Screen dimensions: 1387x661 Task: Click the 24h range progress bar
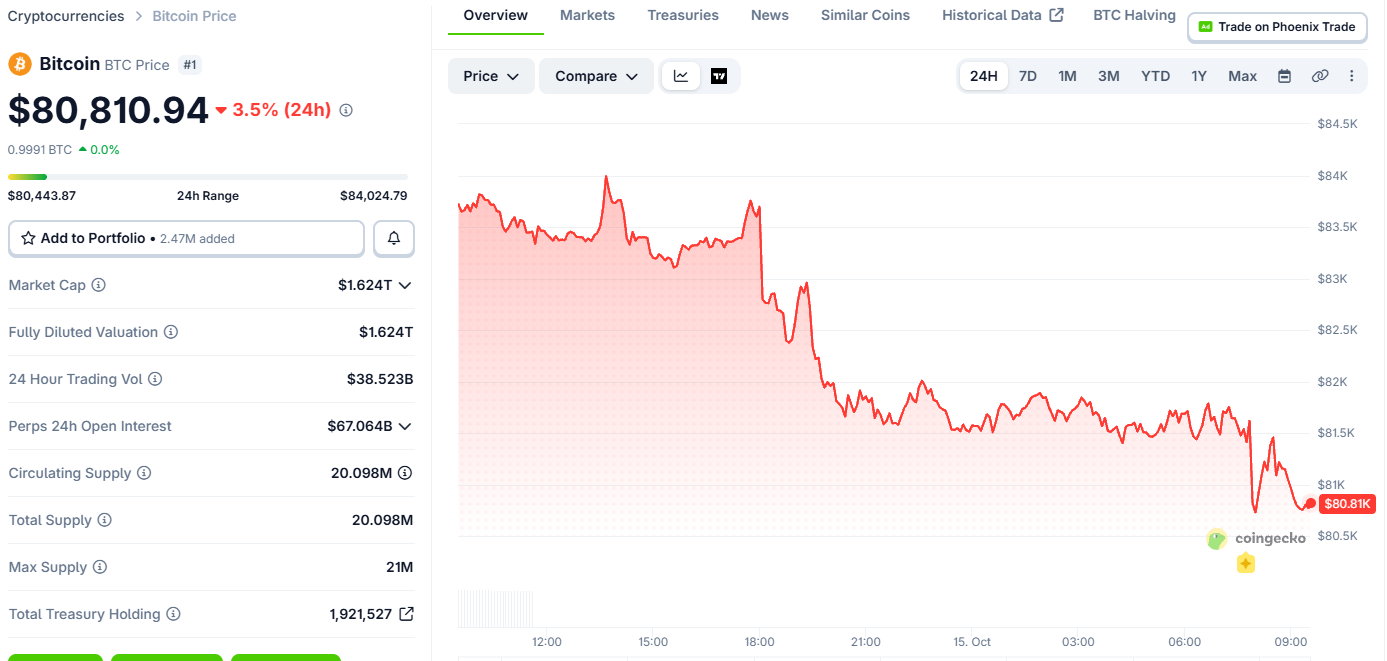coord(208,177)
